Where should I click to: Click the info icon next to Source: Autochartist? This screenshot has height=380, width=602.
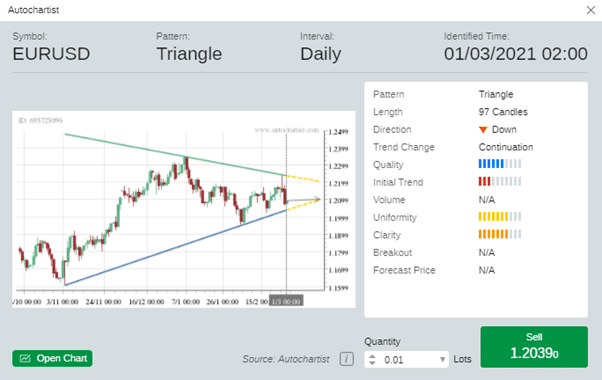click(346, 359)
